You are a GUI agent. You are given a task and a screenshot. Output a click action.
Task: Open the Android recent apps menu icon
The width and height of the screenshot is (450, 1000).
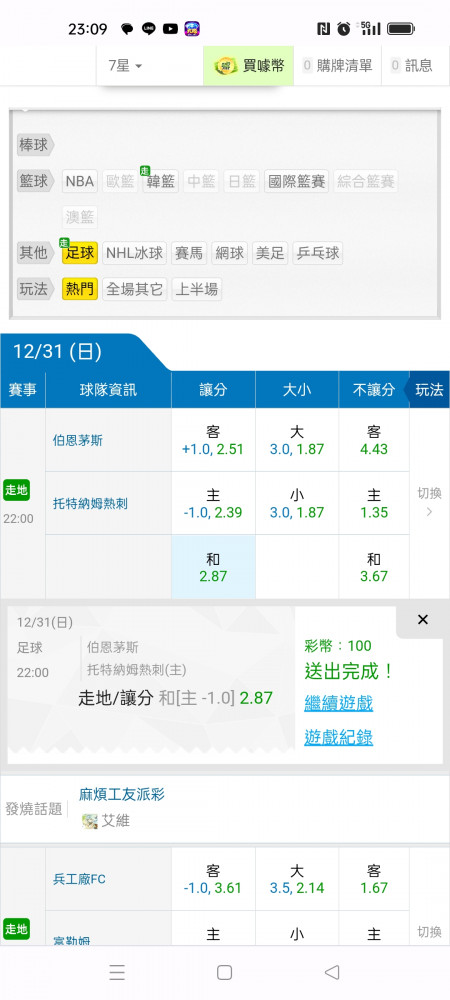(x=117, y=972)
